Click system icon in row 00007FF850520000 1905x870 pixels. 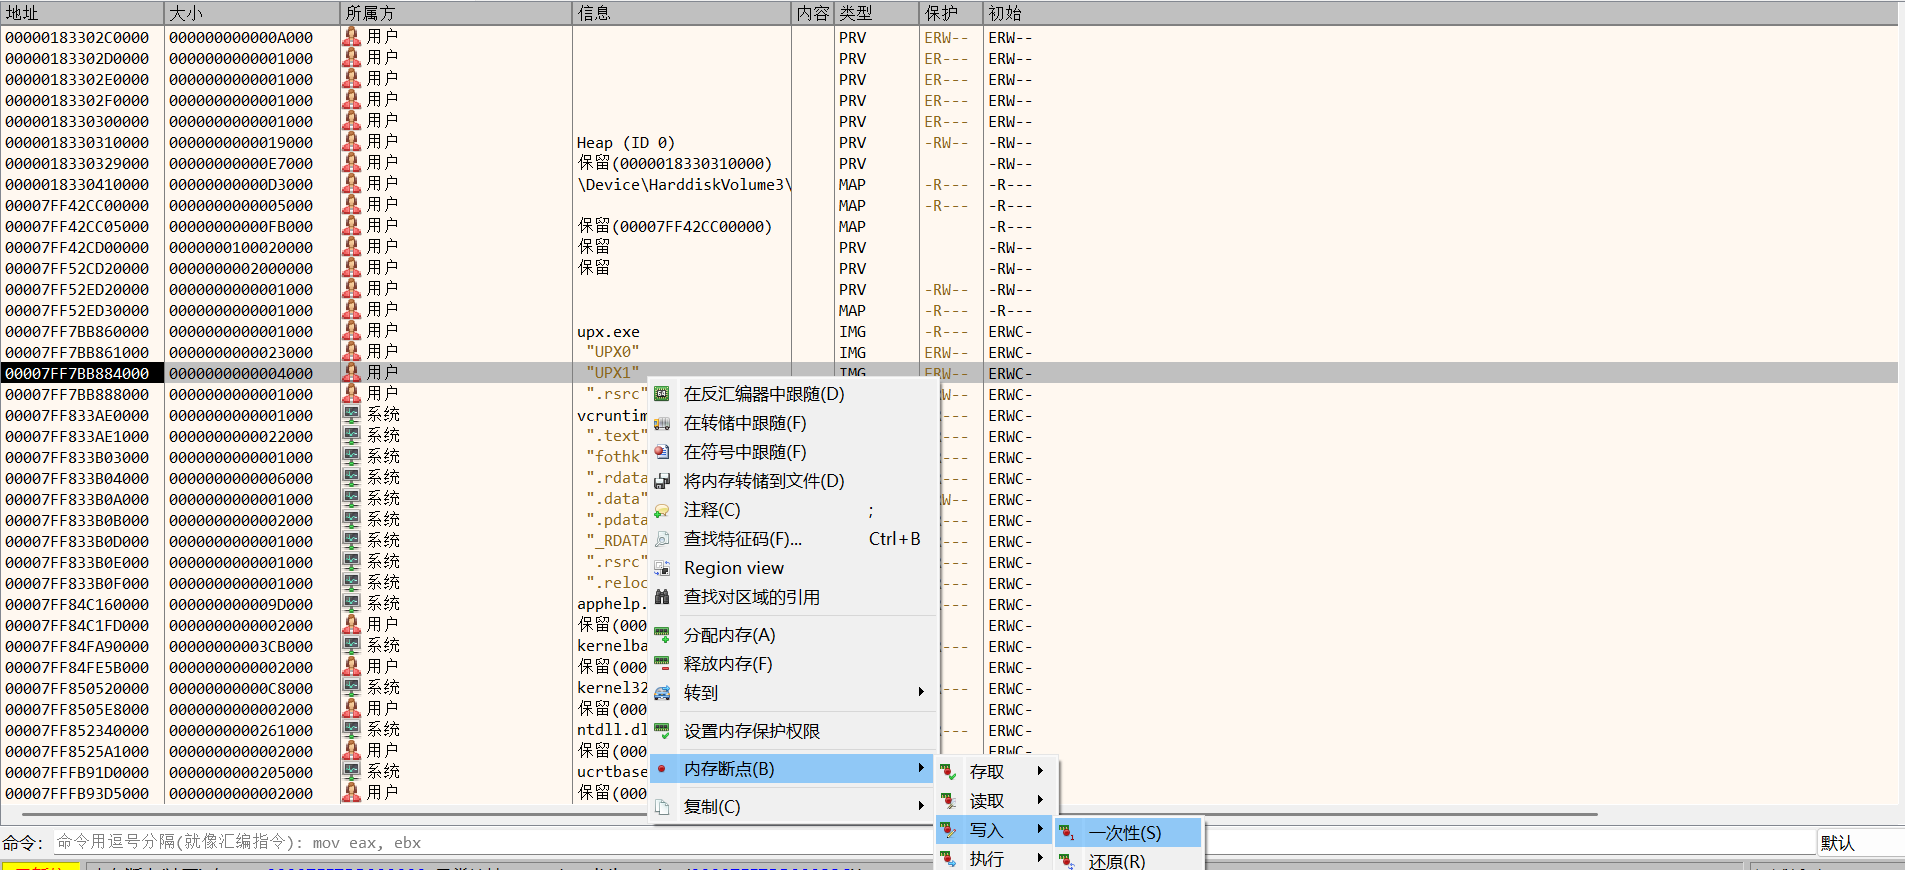coord(352,688)
